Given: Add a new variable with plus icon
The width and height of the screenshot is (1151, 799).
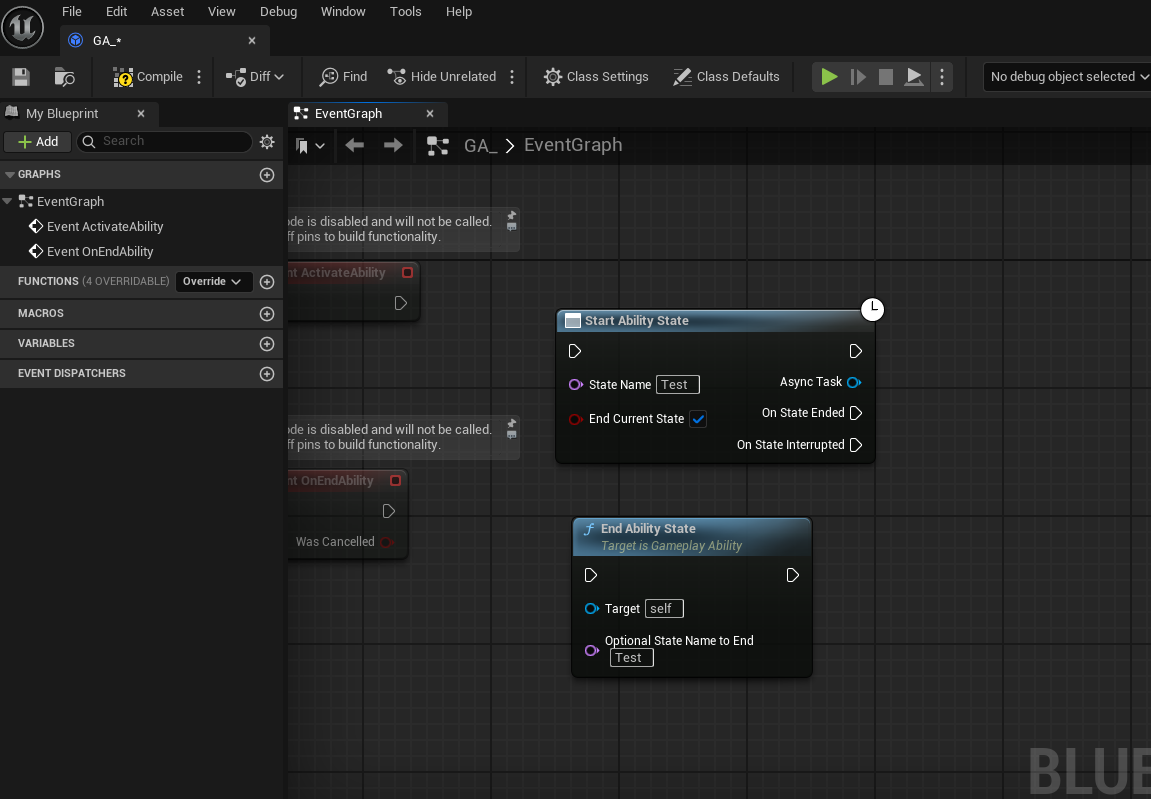Looking at the screenshot, I should click(x=267, y=344).
